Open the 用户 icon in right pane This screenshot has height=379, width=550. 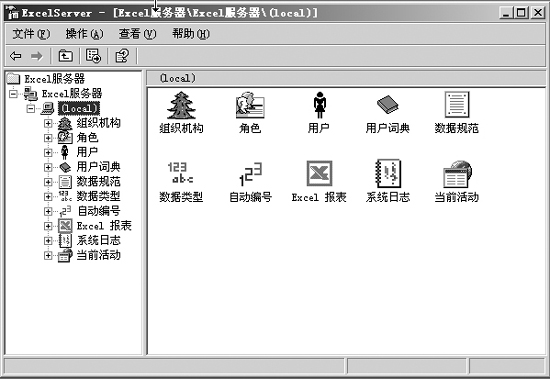(x=319, y=105)
